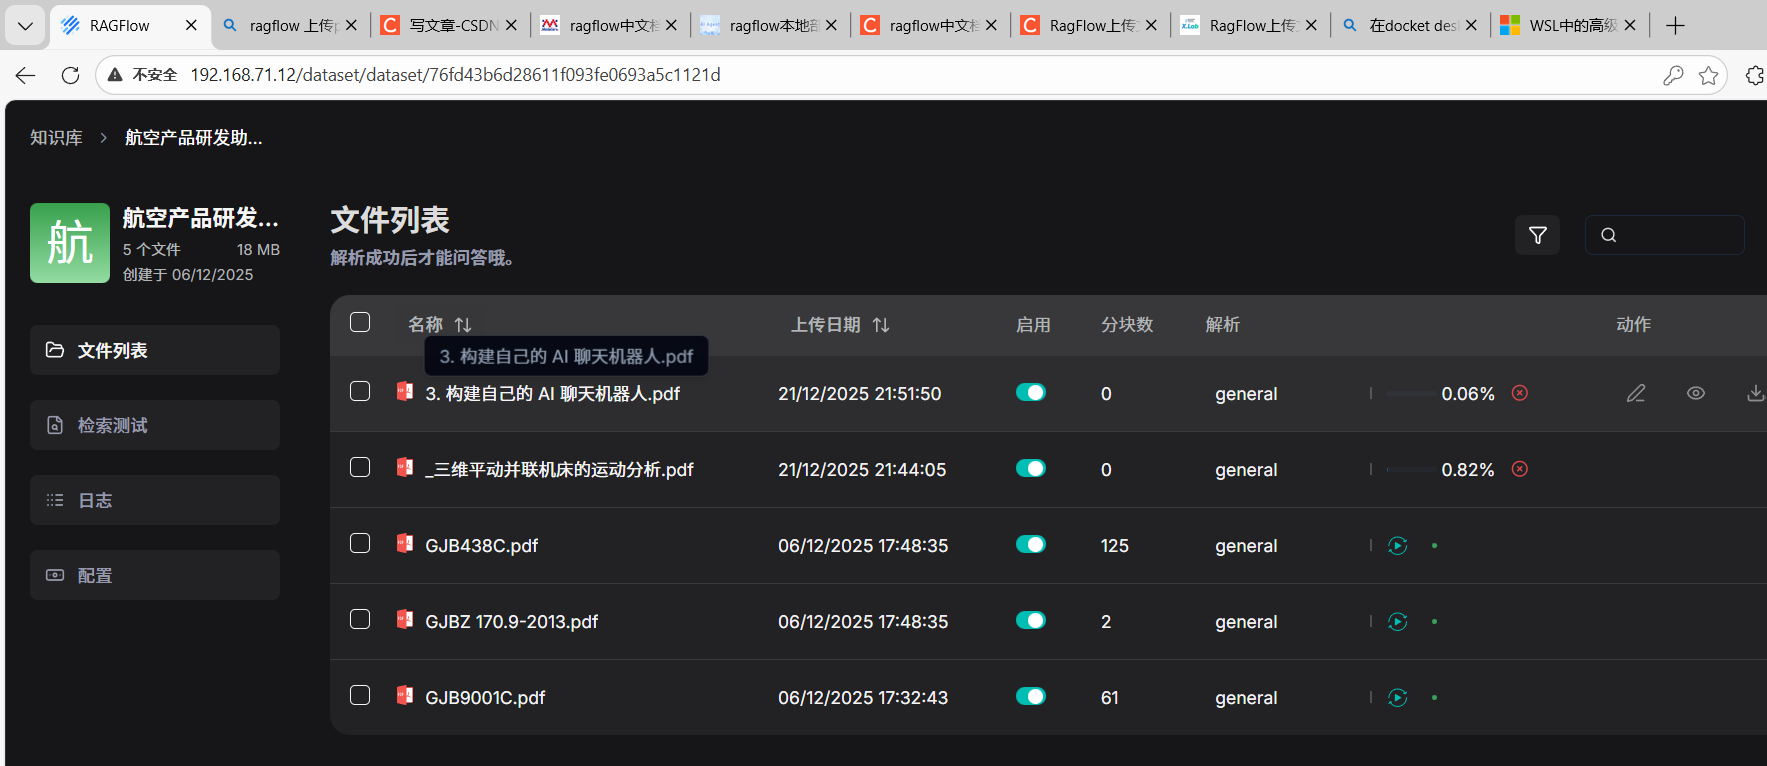This screenshot has height=766, width=1767.
Task: Click the preview eye icon for AI 聊天机器人.pdf
Action: tap(1696, 393)
